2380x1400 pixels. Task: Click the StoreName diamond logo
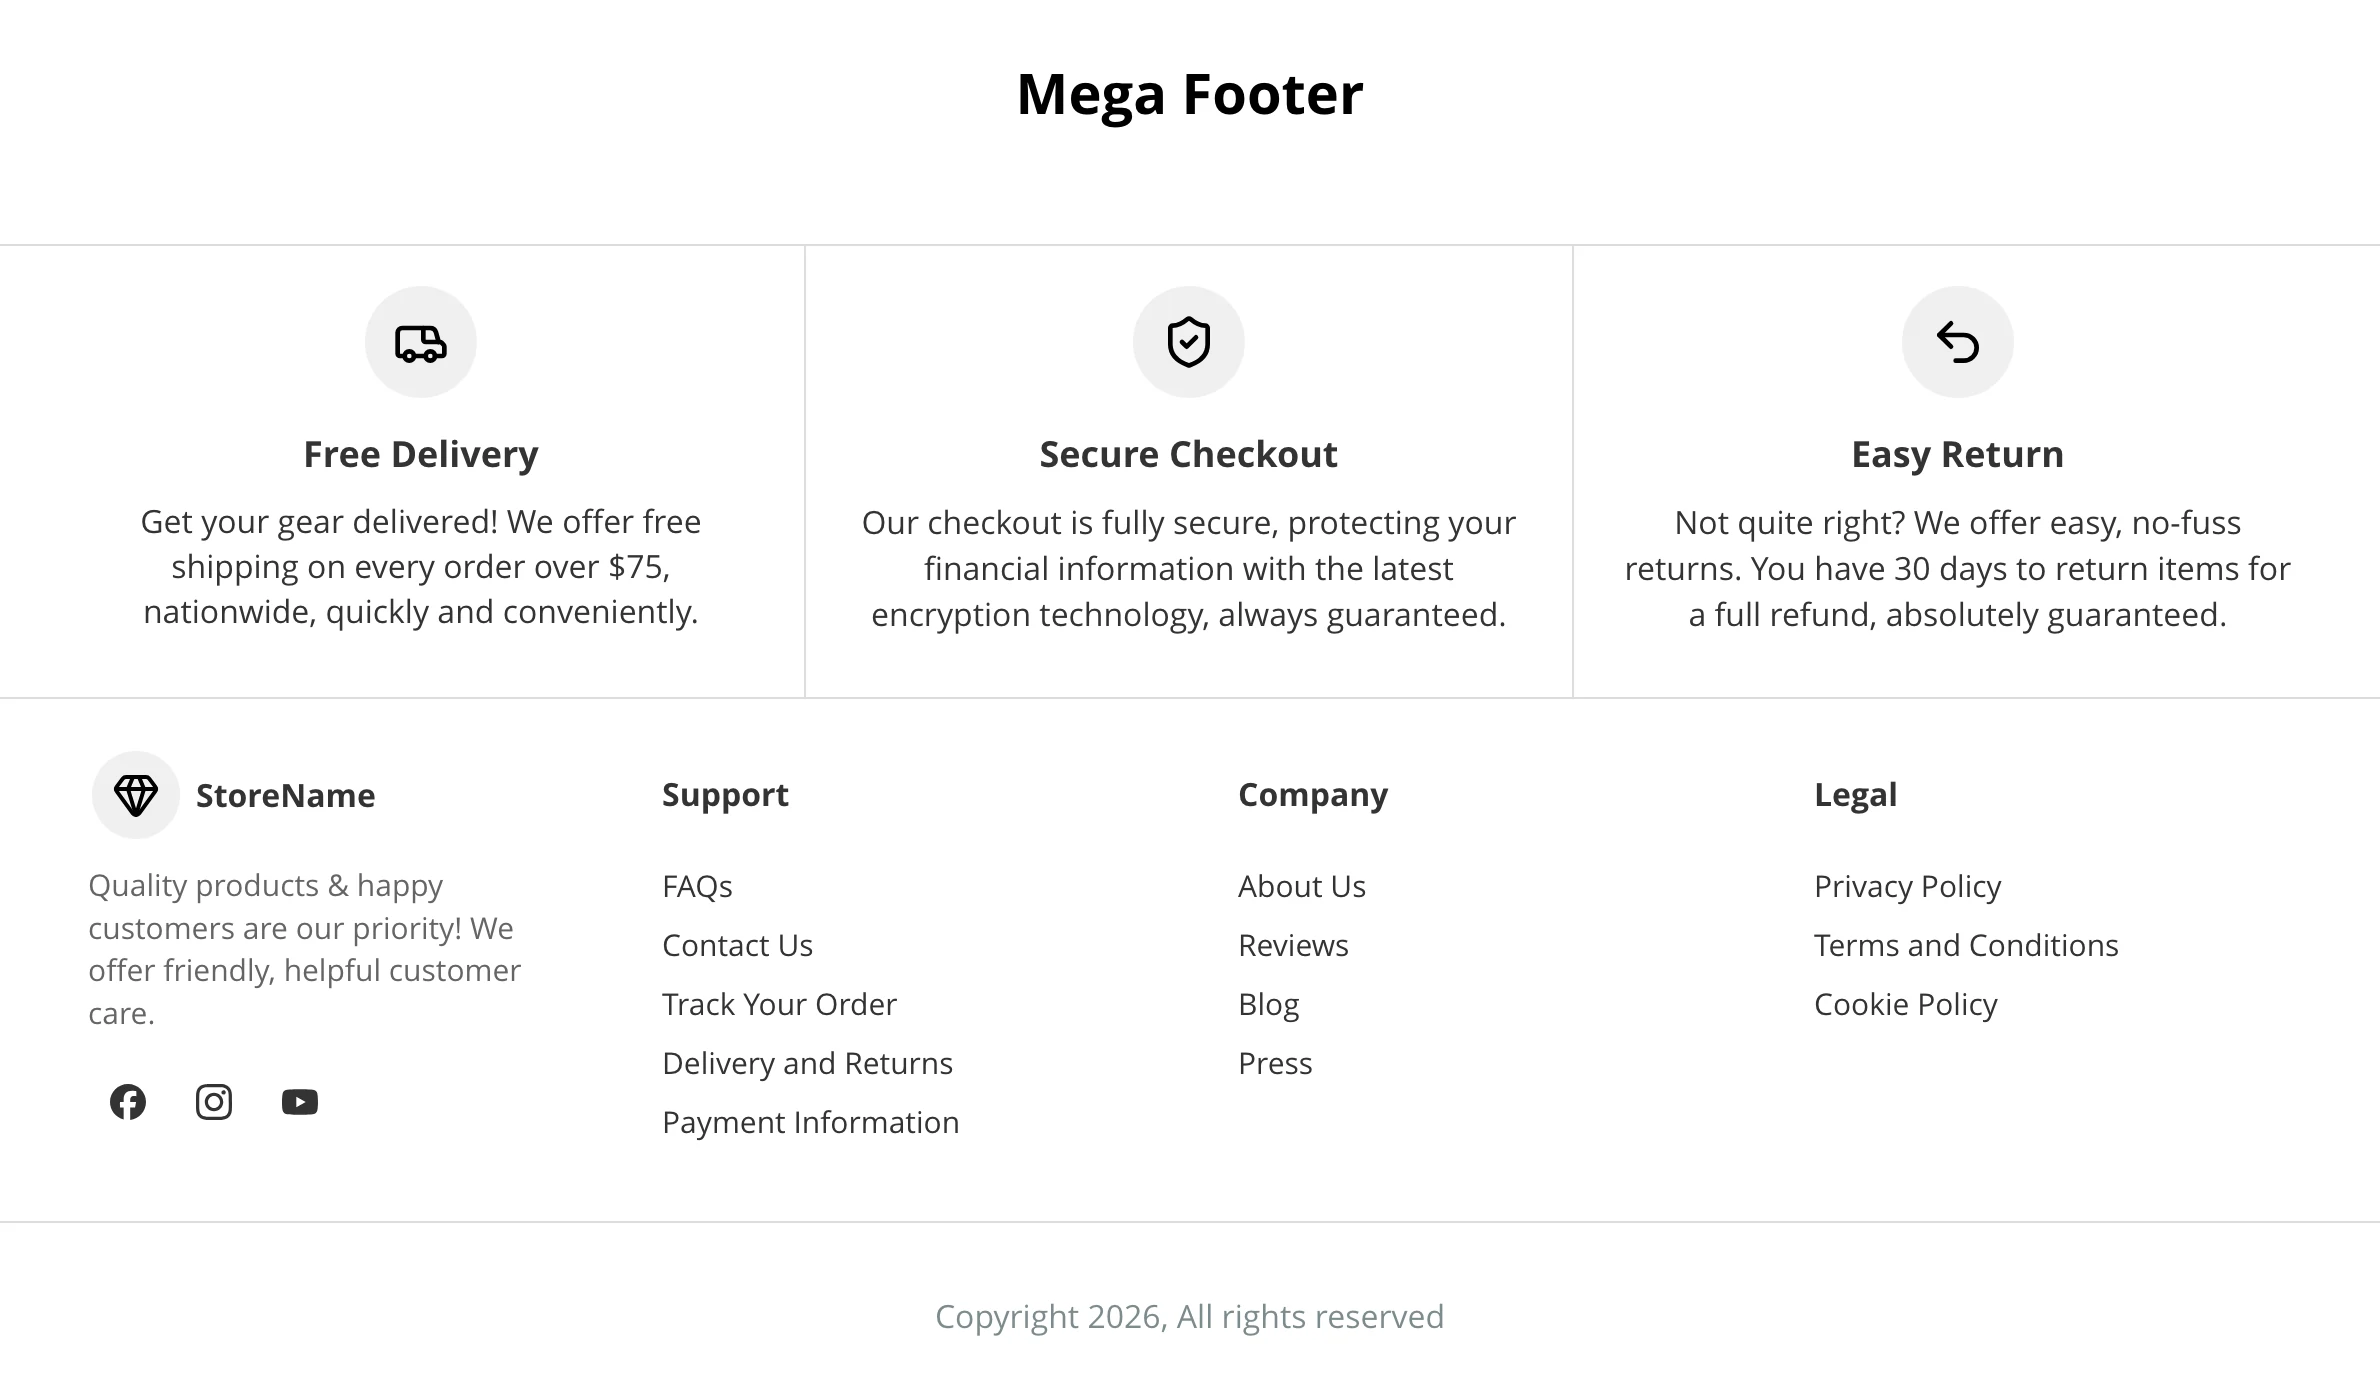click(x=136, y=795)
